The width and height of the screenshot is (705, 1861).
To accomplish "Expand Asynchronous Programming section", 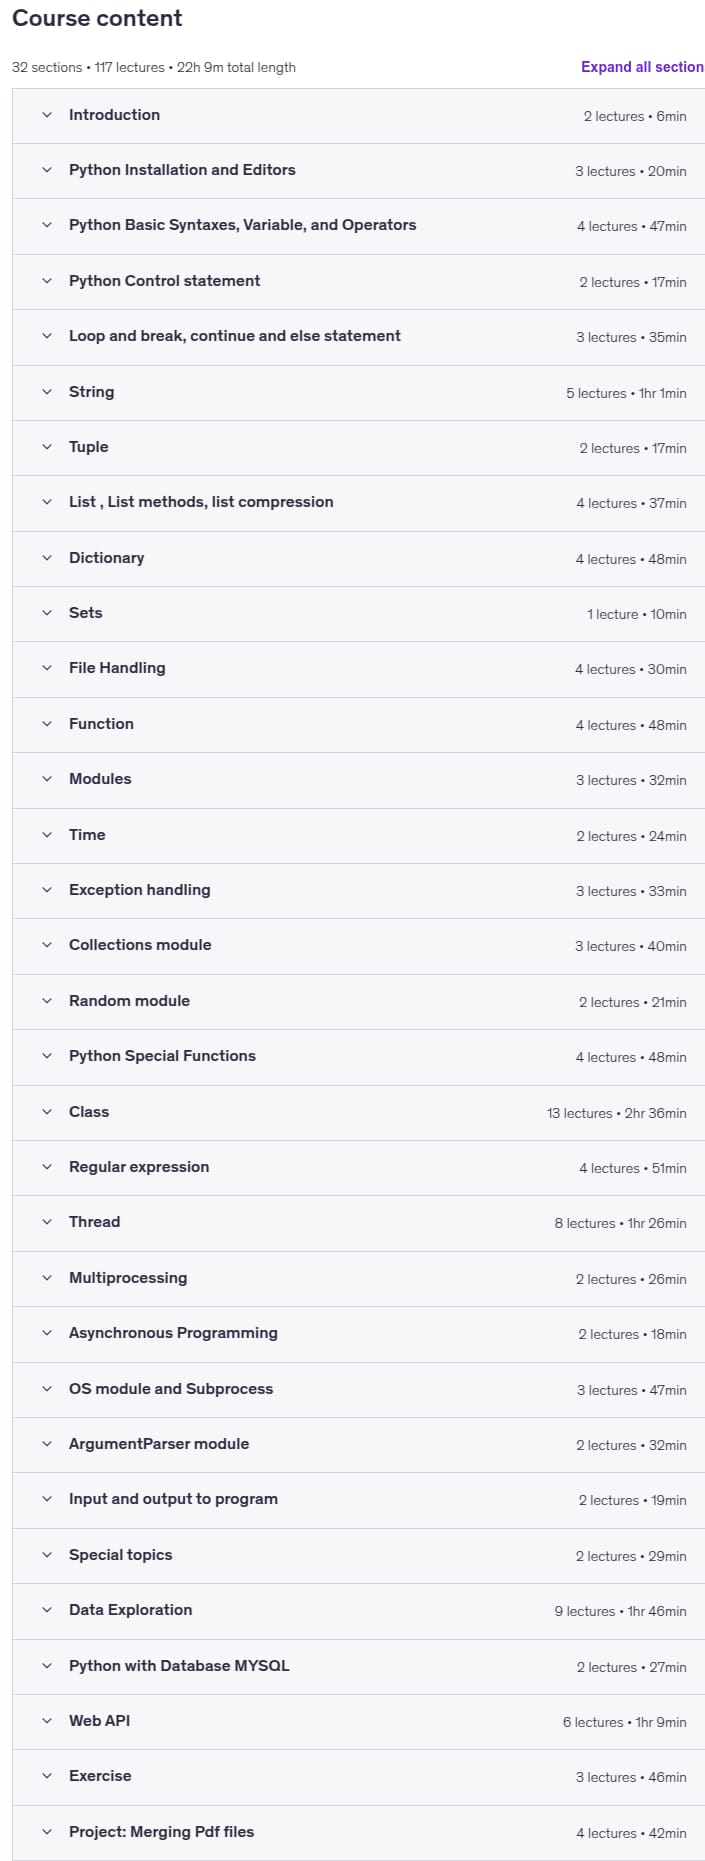I will point(358,1334).
